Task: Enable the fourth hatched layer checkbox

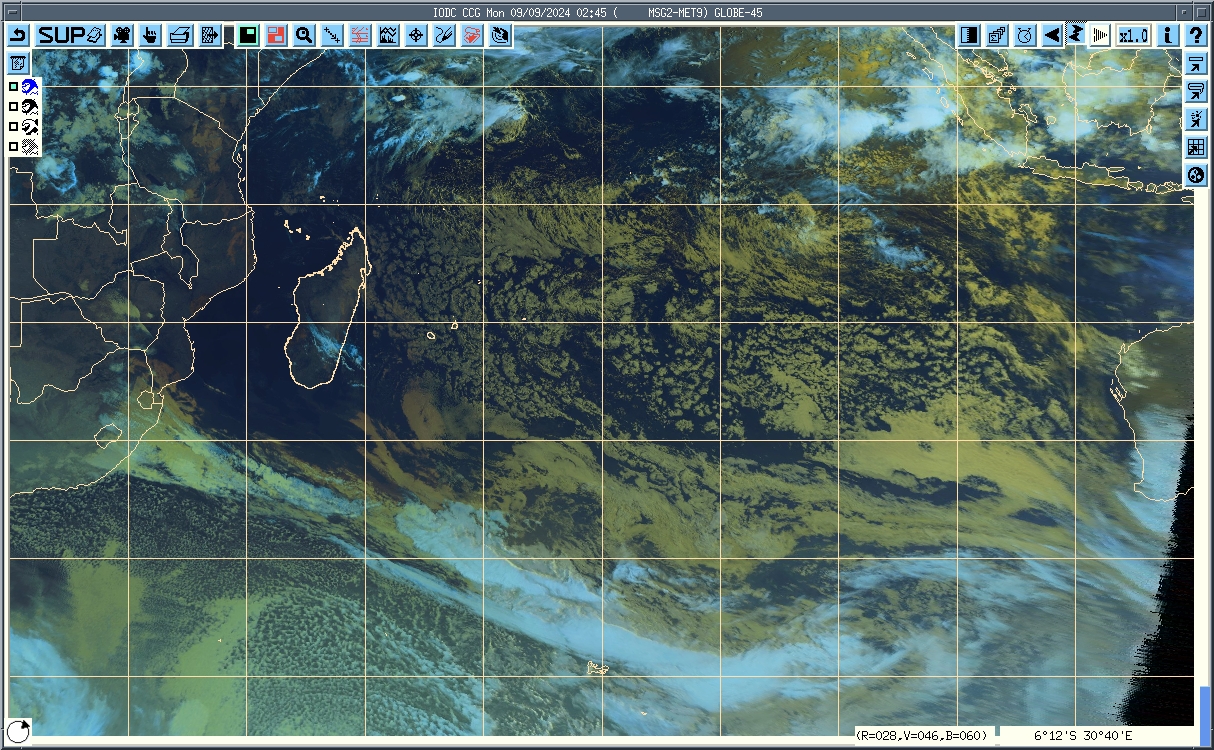Action: click(x=14, y=147)
